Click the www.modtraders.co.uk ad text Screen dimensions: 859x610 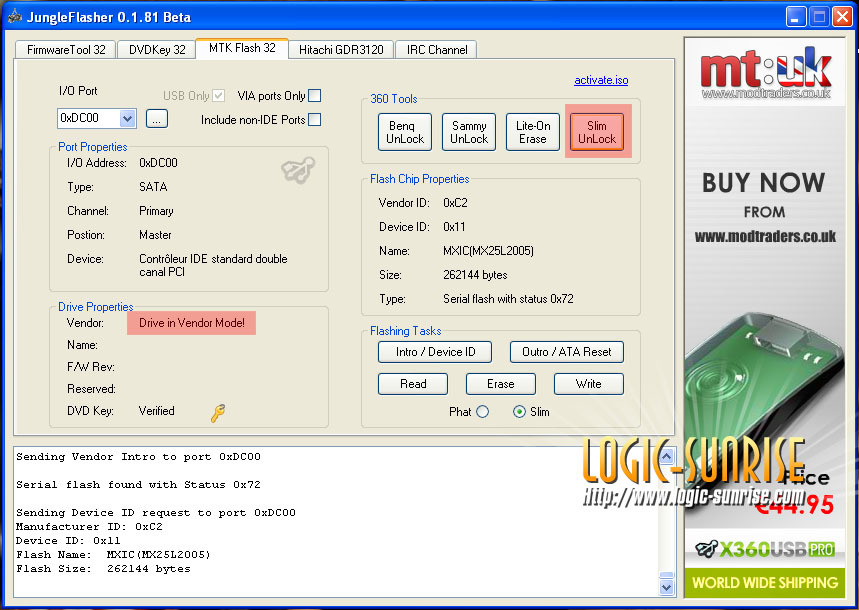(765, 236)
